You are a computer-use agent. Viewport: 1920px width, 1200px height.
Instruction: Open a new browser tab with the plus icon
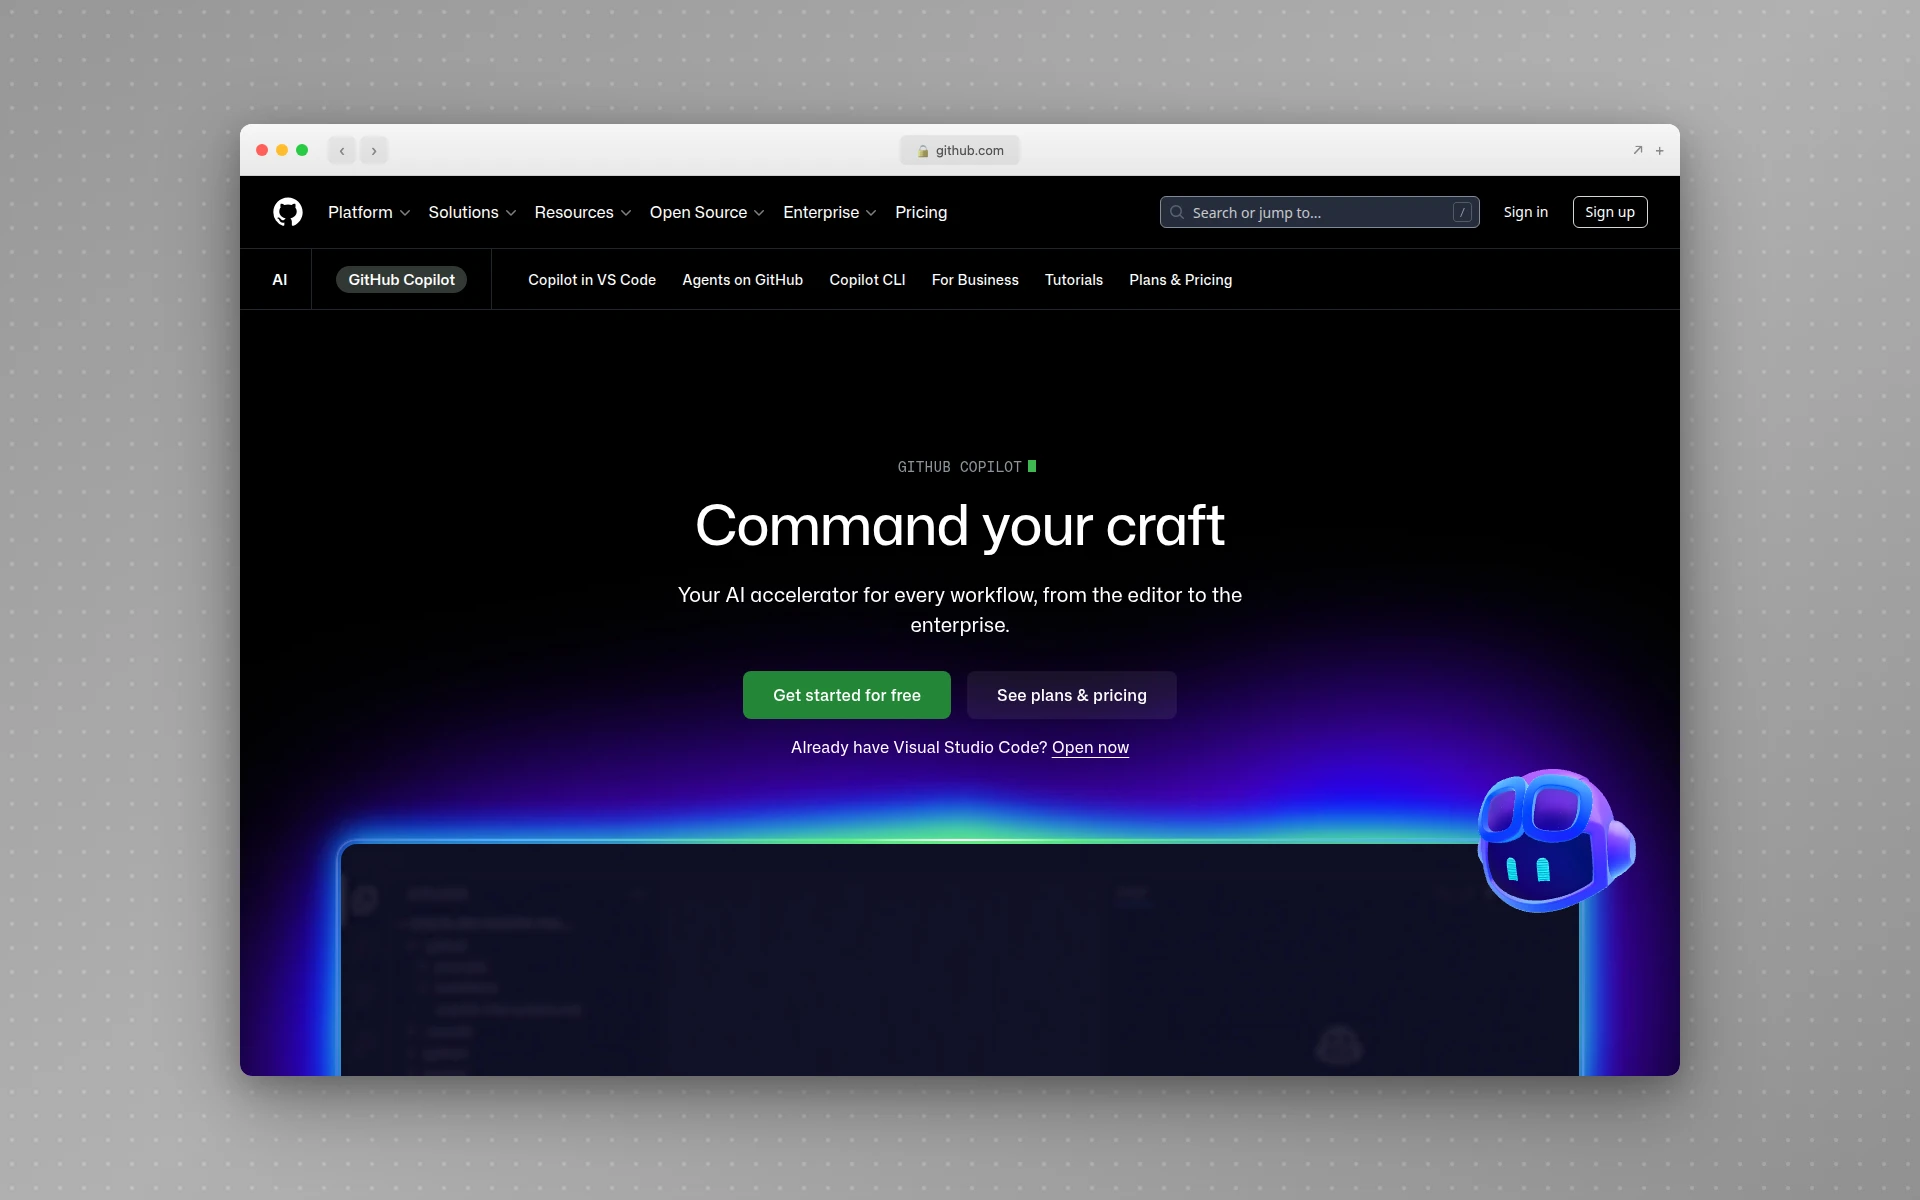[1659, 150]
